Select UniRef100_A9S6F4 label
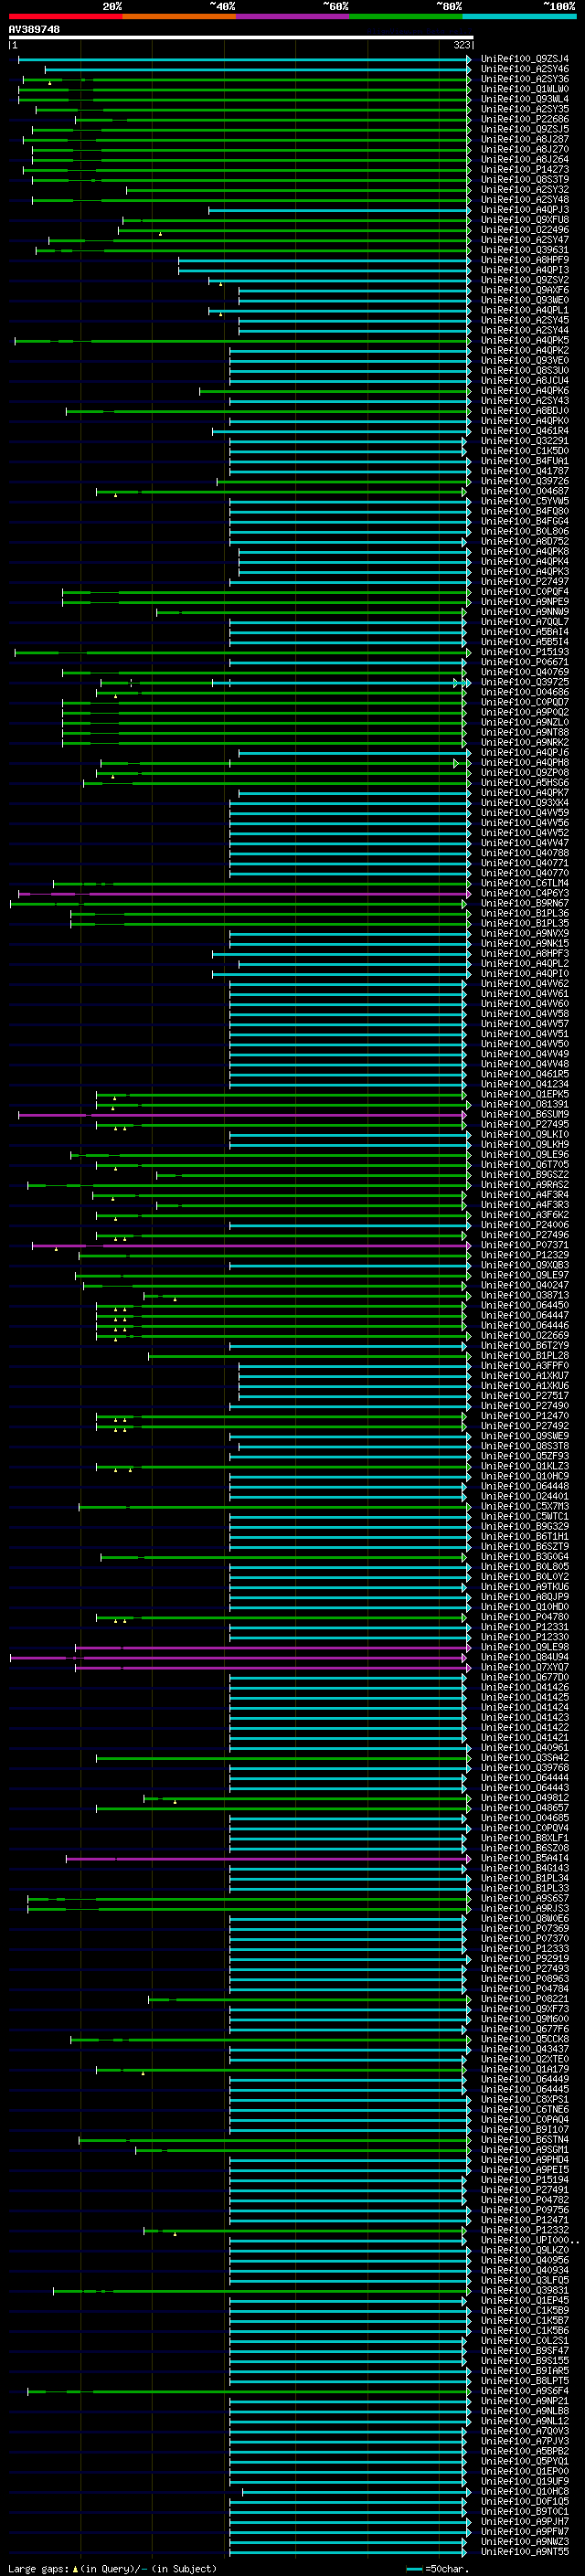585x2576 pixels. click(524, 2390)
